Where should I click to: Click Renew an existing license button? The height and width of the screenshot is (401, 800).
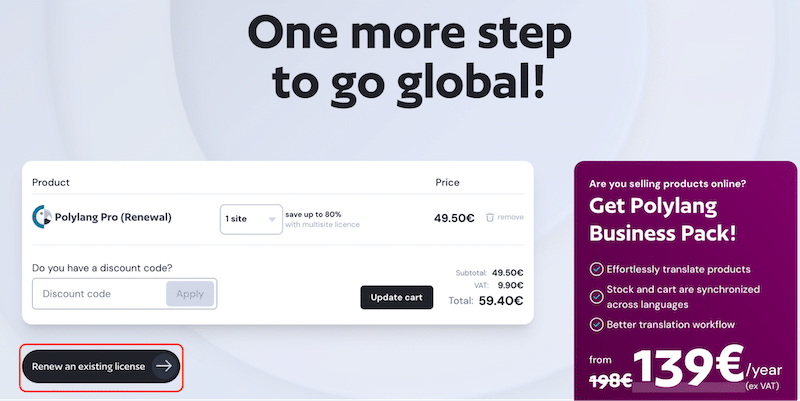pos(101,366)
